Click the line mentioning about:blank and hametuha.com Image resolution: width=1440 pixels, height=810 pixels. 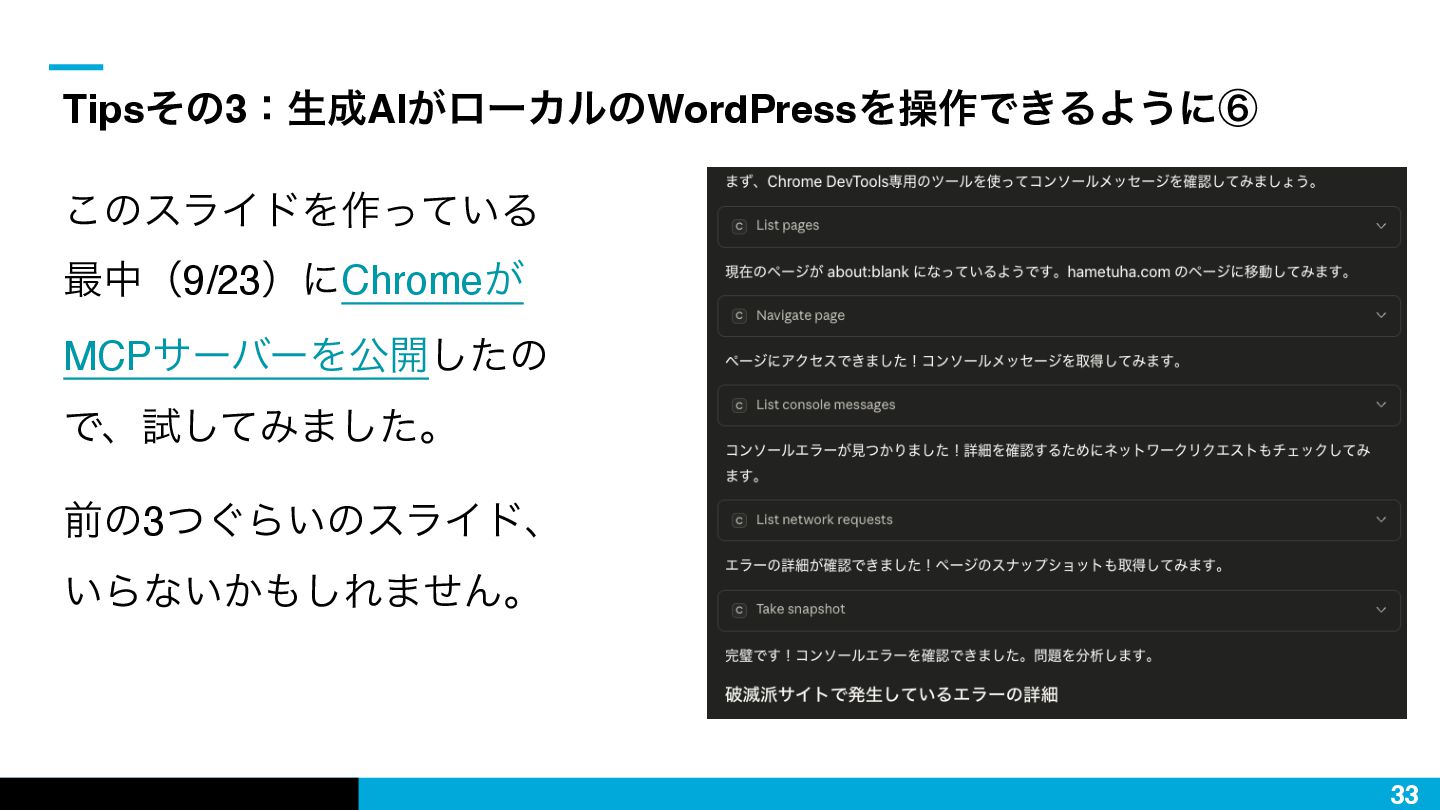coord(1038,271)
